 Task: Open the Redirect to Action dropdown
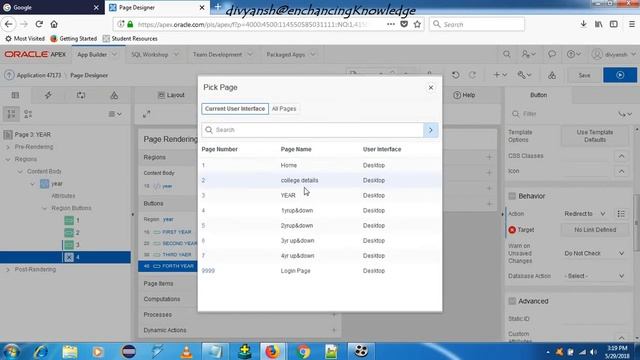point(585,213)
